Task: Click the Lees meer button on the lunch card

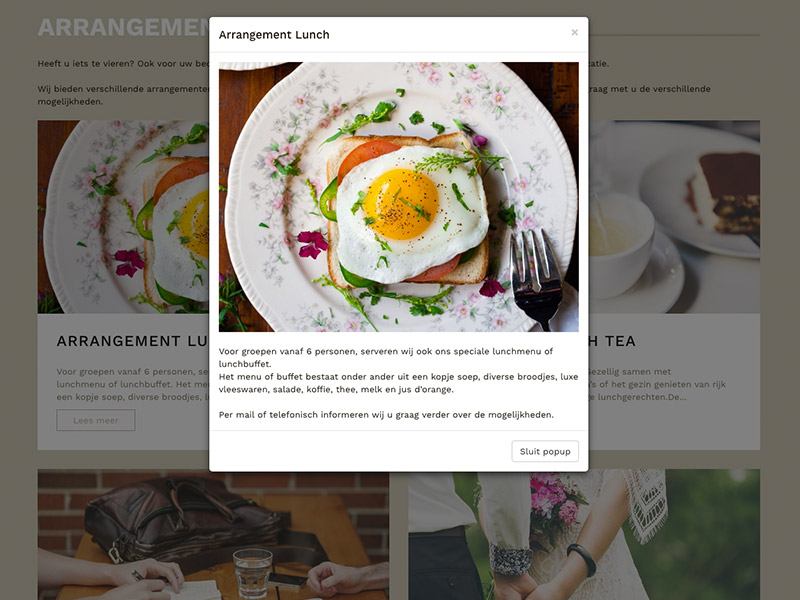Action: 96,420
